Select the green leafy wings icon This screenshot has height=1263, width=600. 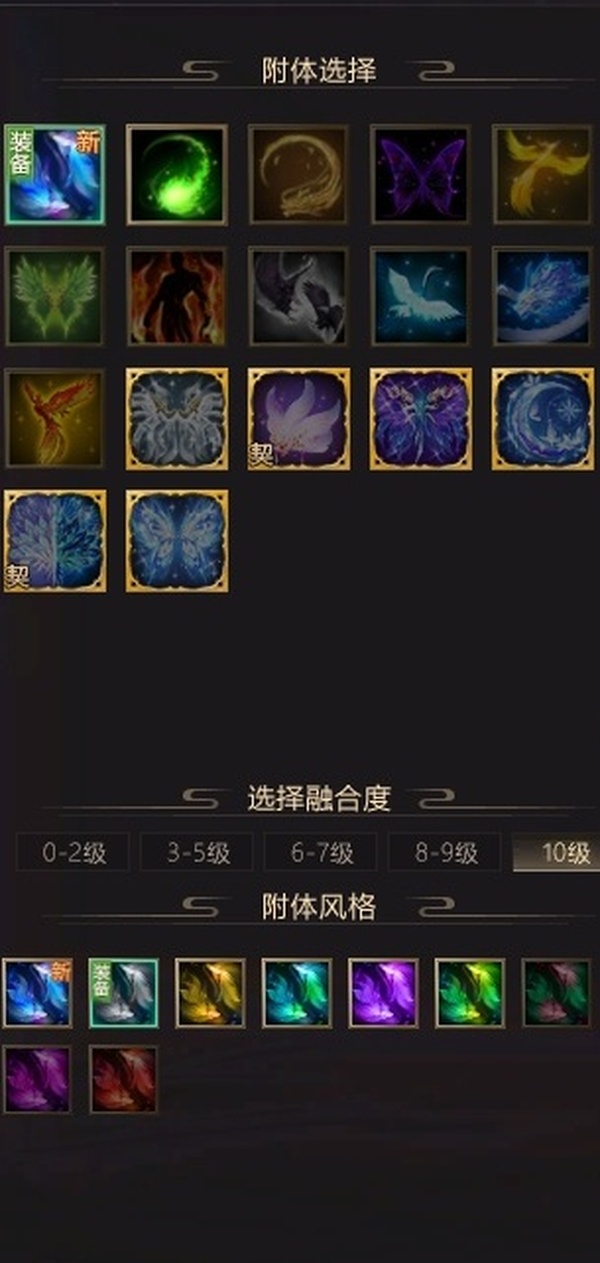(x=55, y=296)
